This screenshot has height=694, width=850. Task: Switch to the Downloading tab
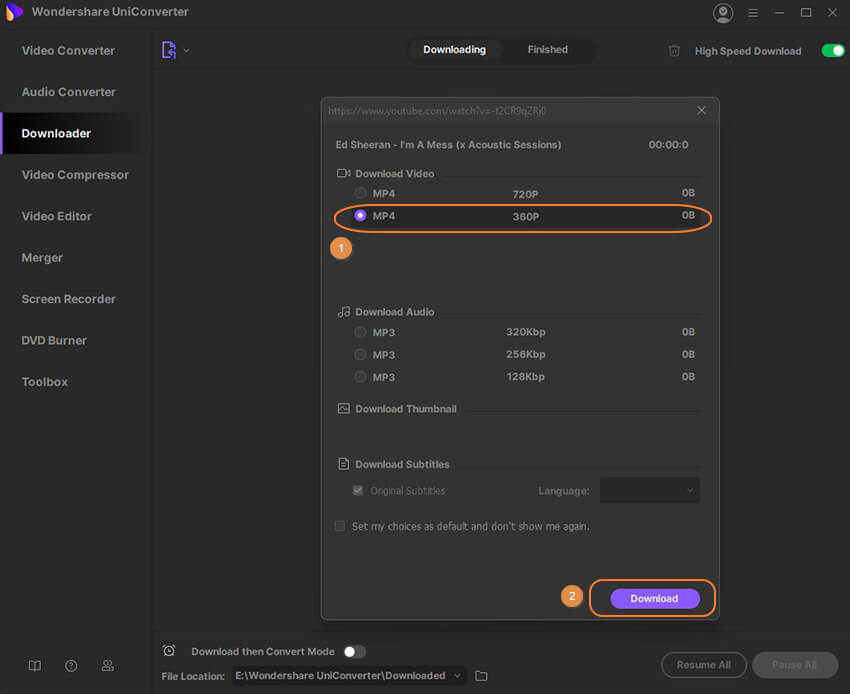tap(454, 50)
